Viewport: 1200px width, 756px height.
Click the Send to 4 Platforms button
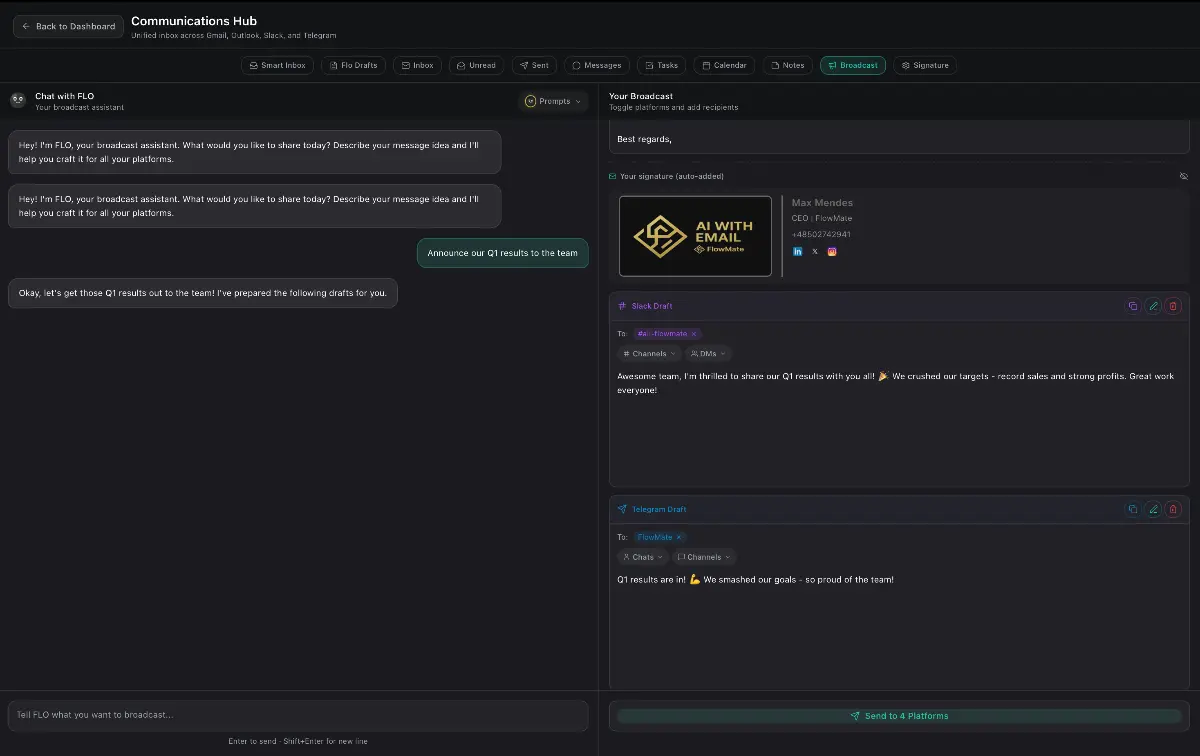[898, 715]
